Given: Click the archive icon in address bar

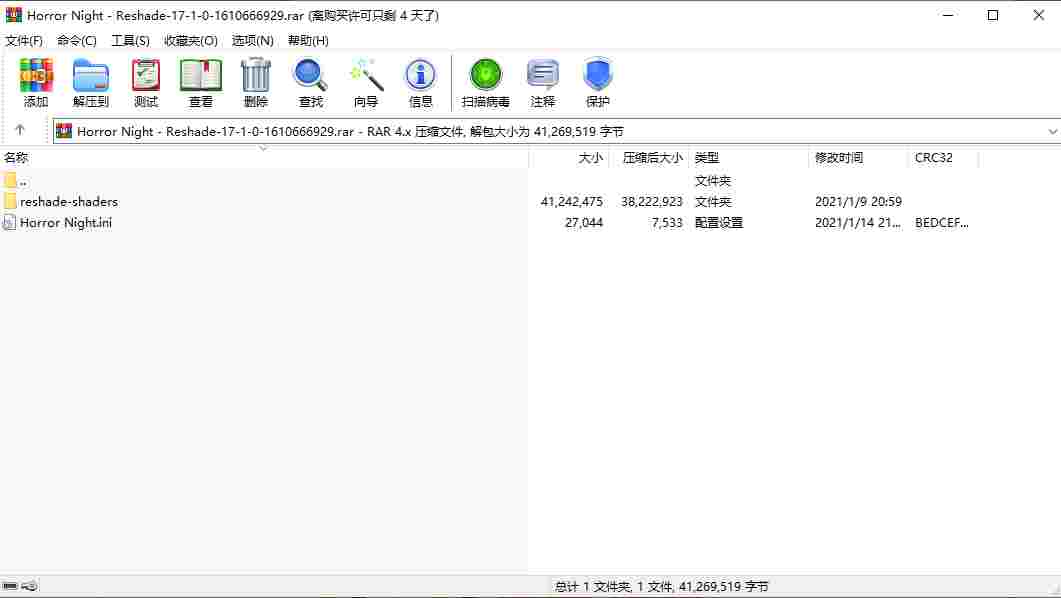Looking at the screenshot, I should click(64, 131).
